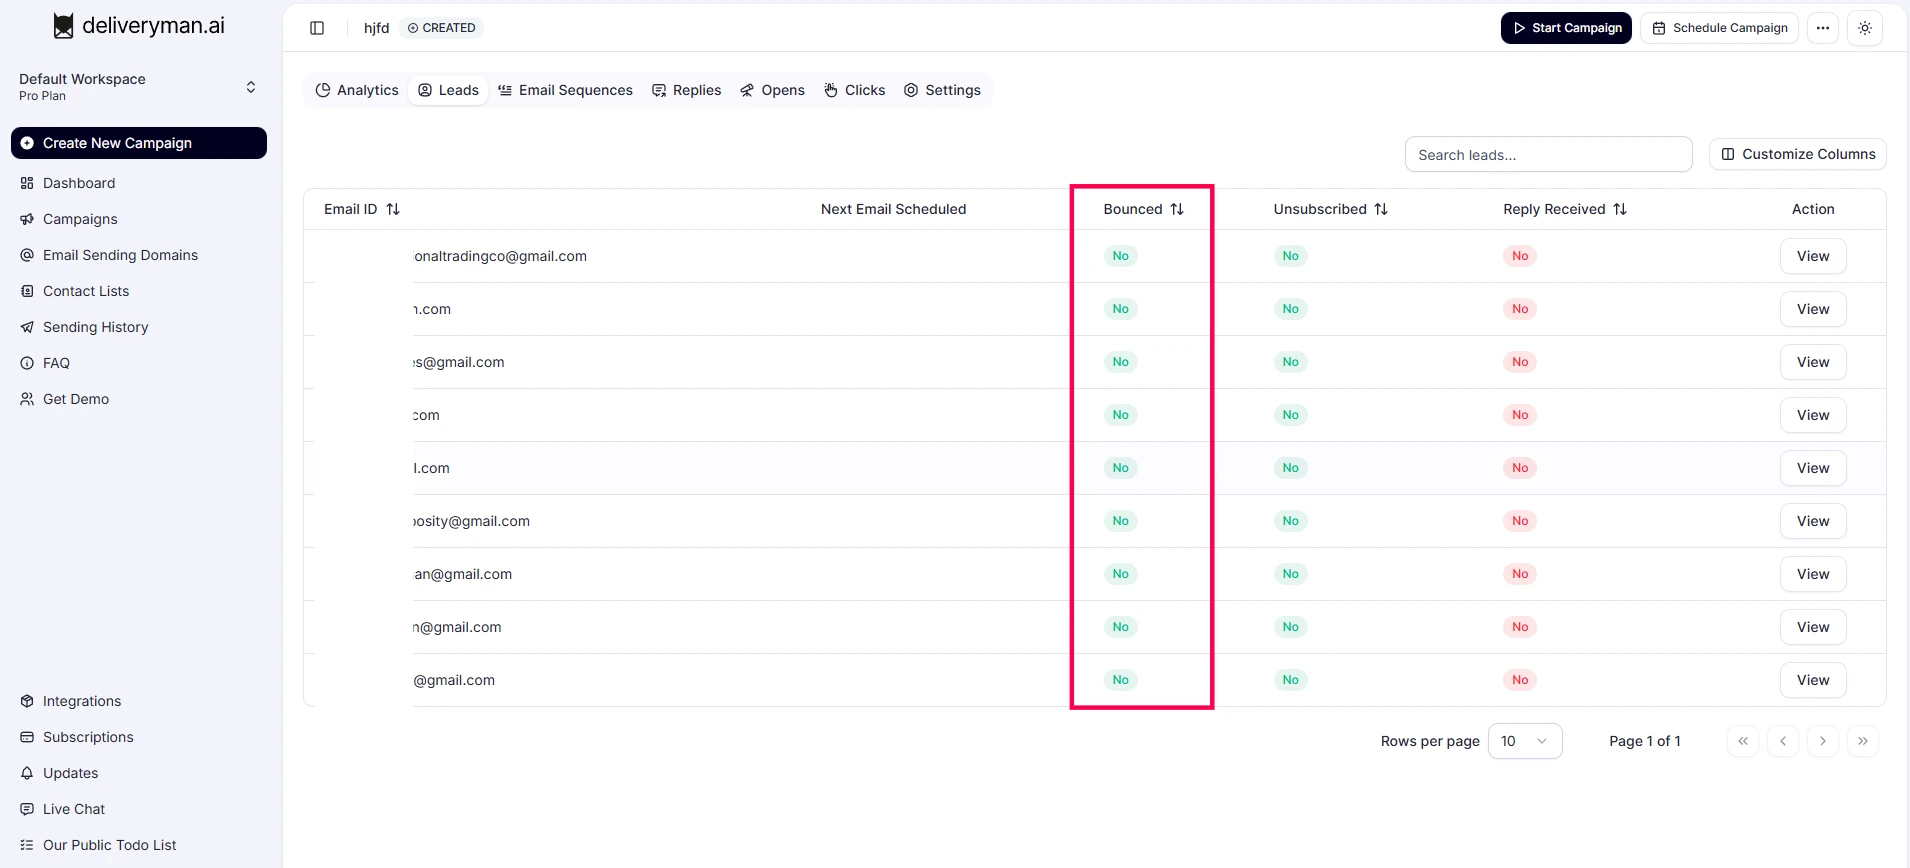This screenshot has width=1910, height=868.
Task: Click into the Search leads field
Action: tap(1548, 155)
